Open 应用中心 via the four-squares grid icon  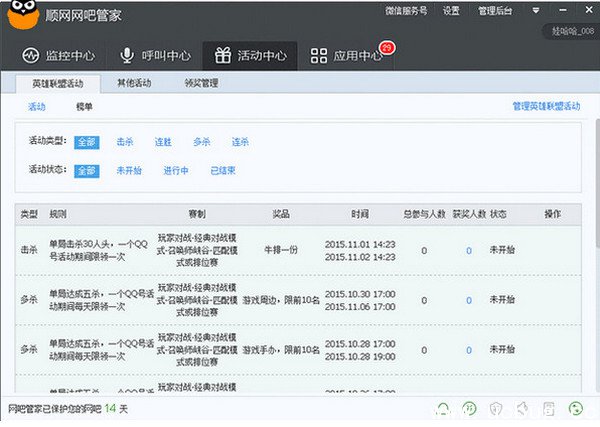[318, 56]
